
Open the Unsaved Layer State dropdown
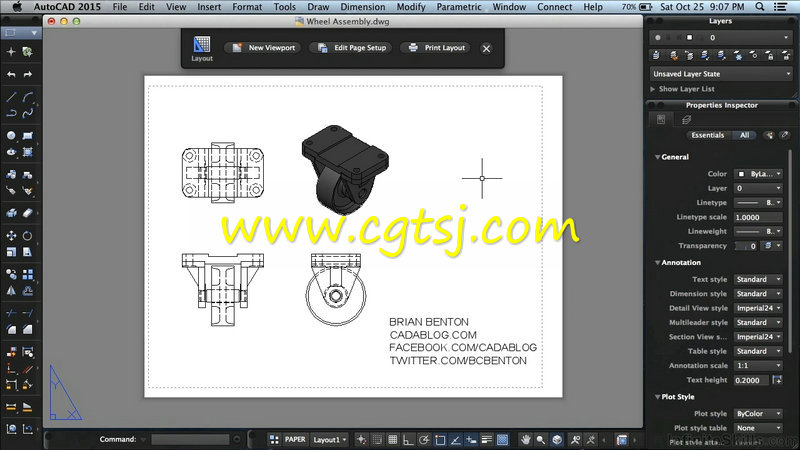(721, 74)
